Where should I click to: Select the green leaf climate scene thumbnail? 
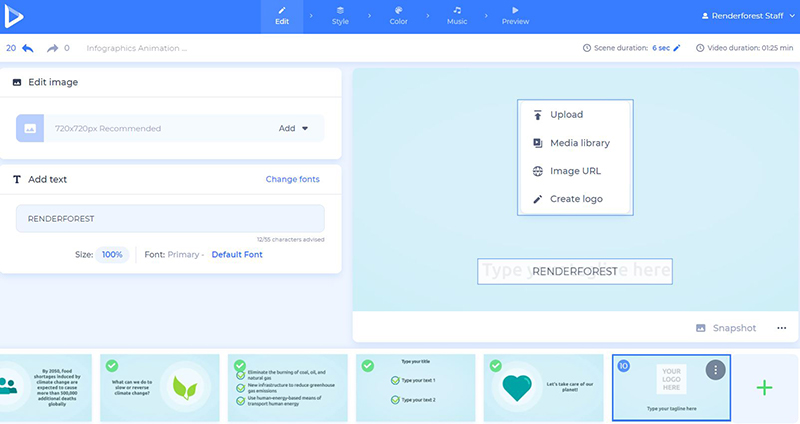[x=160, y=388]
